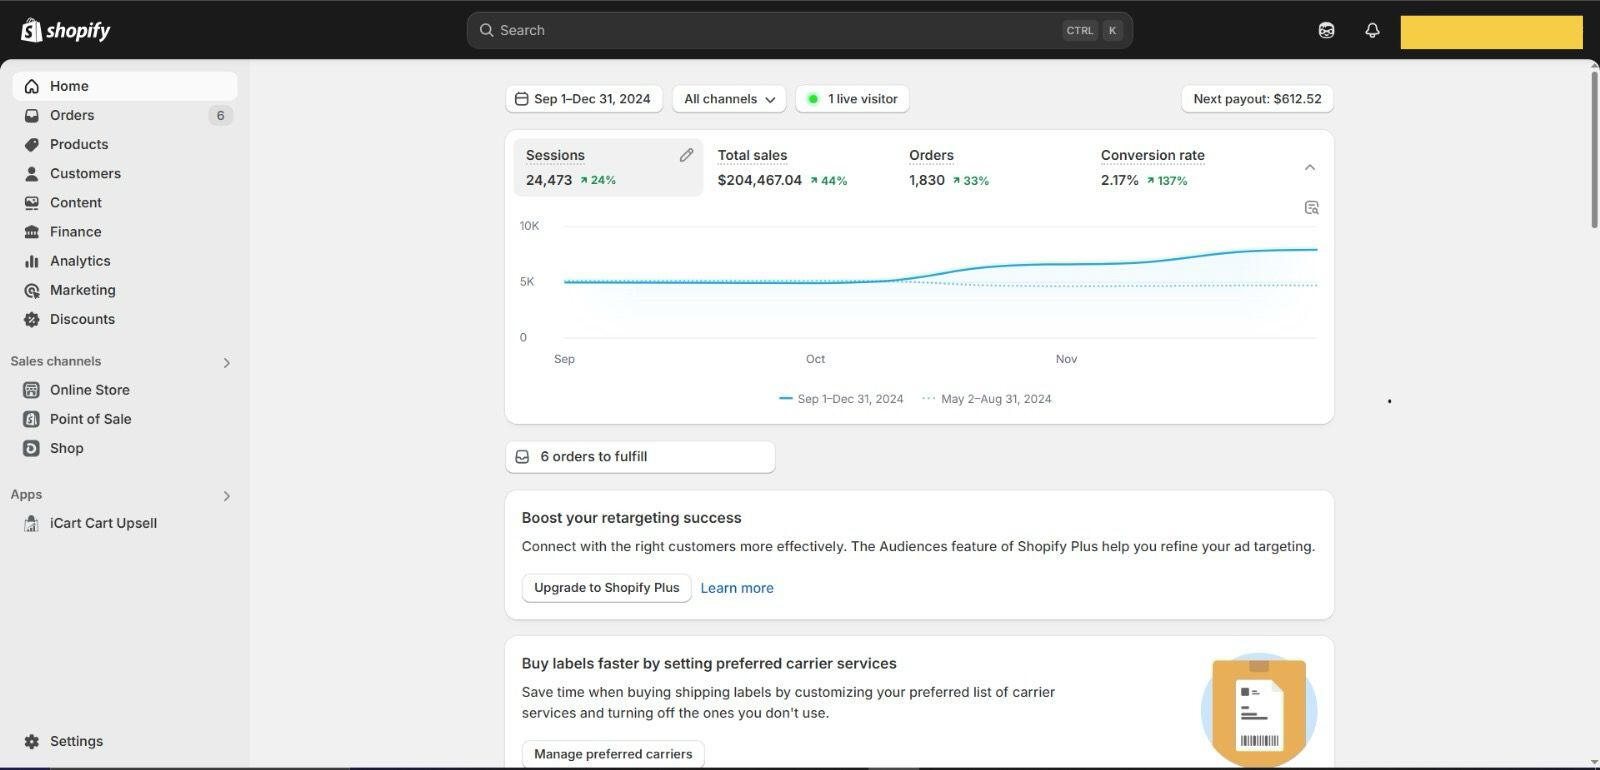
Task: Click the pencil edit icon on Sessions card
Action: pyautogui.click(x=686, y=155)
